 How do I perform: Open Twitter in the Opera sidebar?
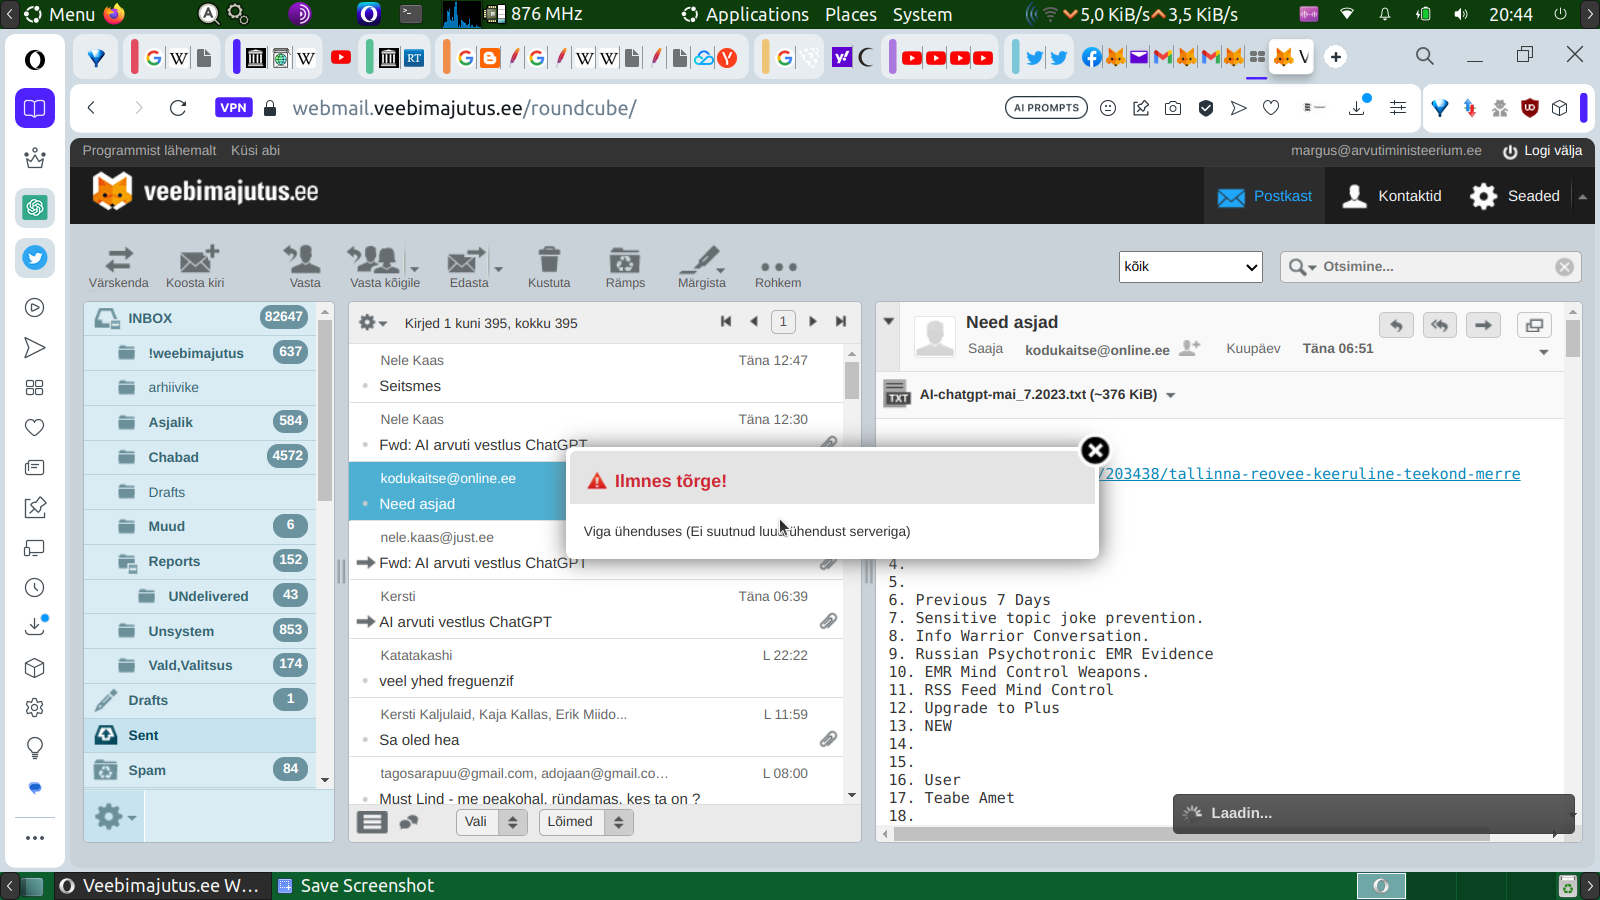[35, 258]
